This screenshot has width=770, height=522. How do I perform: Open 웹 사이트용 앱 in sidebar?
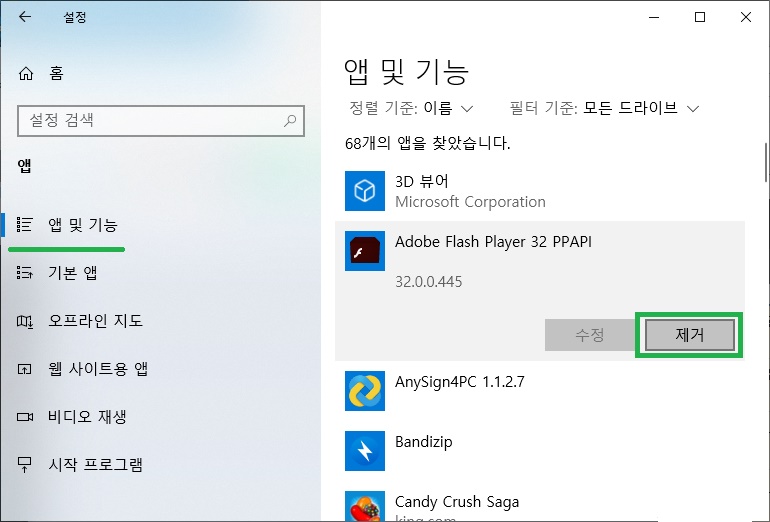[98, 369]
